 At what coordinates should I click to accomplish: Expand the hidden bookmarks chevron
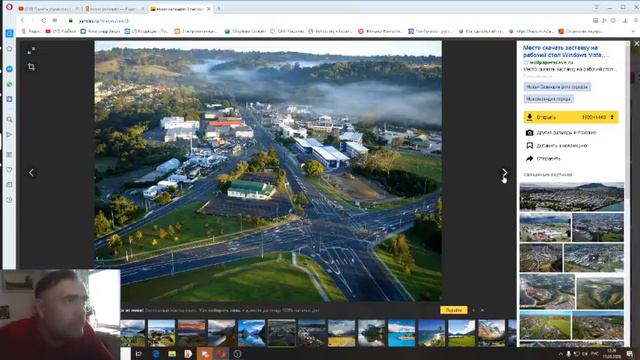(634, 31)
